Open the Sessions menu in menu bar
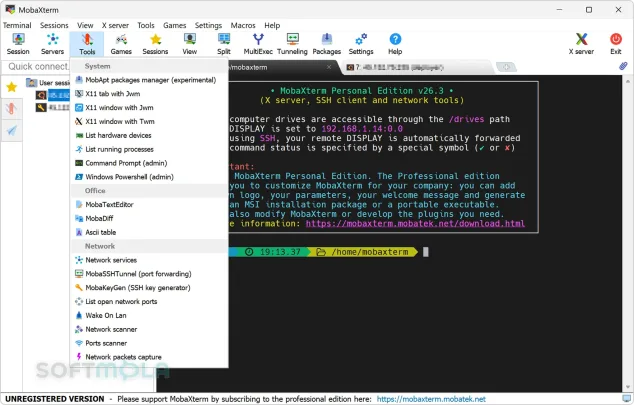Image resolution: width=634 pixels, height=405 pixels. [54, 25]
